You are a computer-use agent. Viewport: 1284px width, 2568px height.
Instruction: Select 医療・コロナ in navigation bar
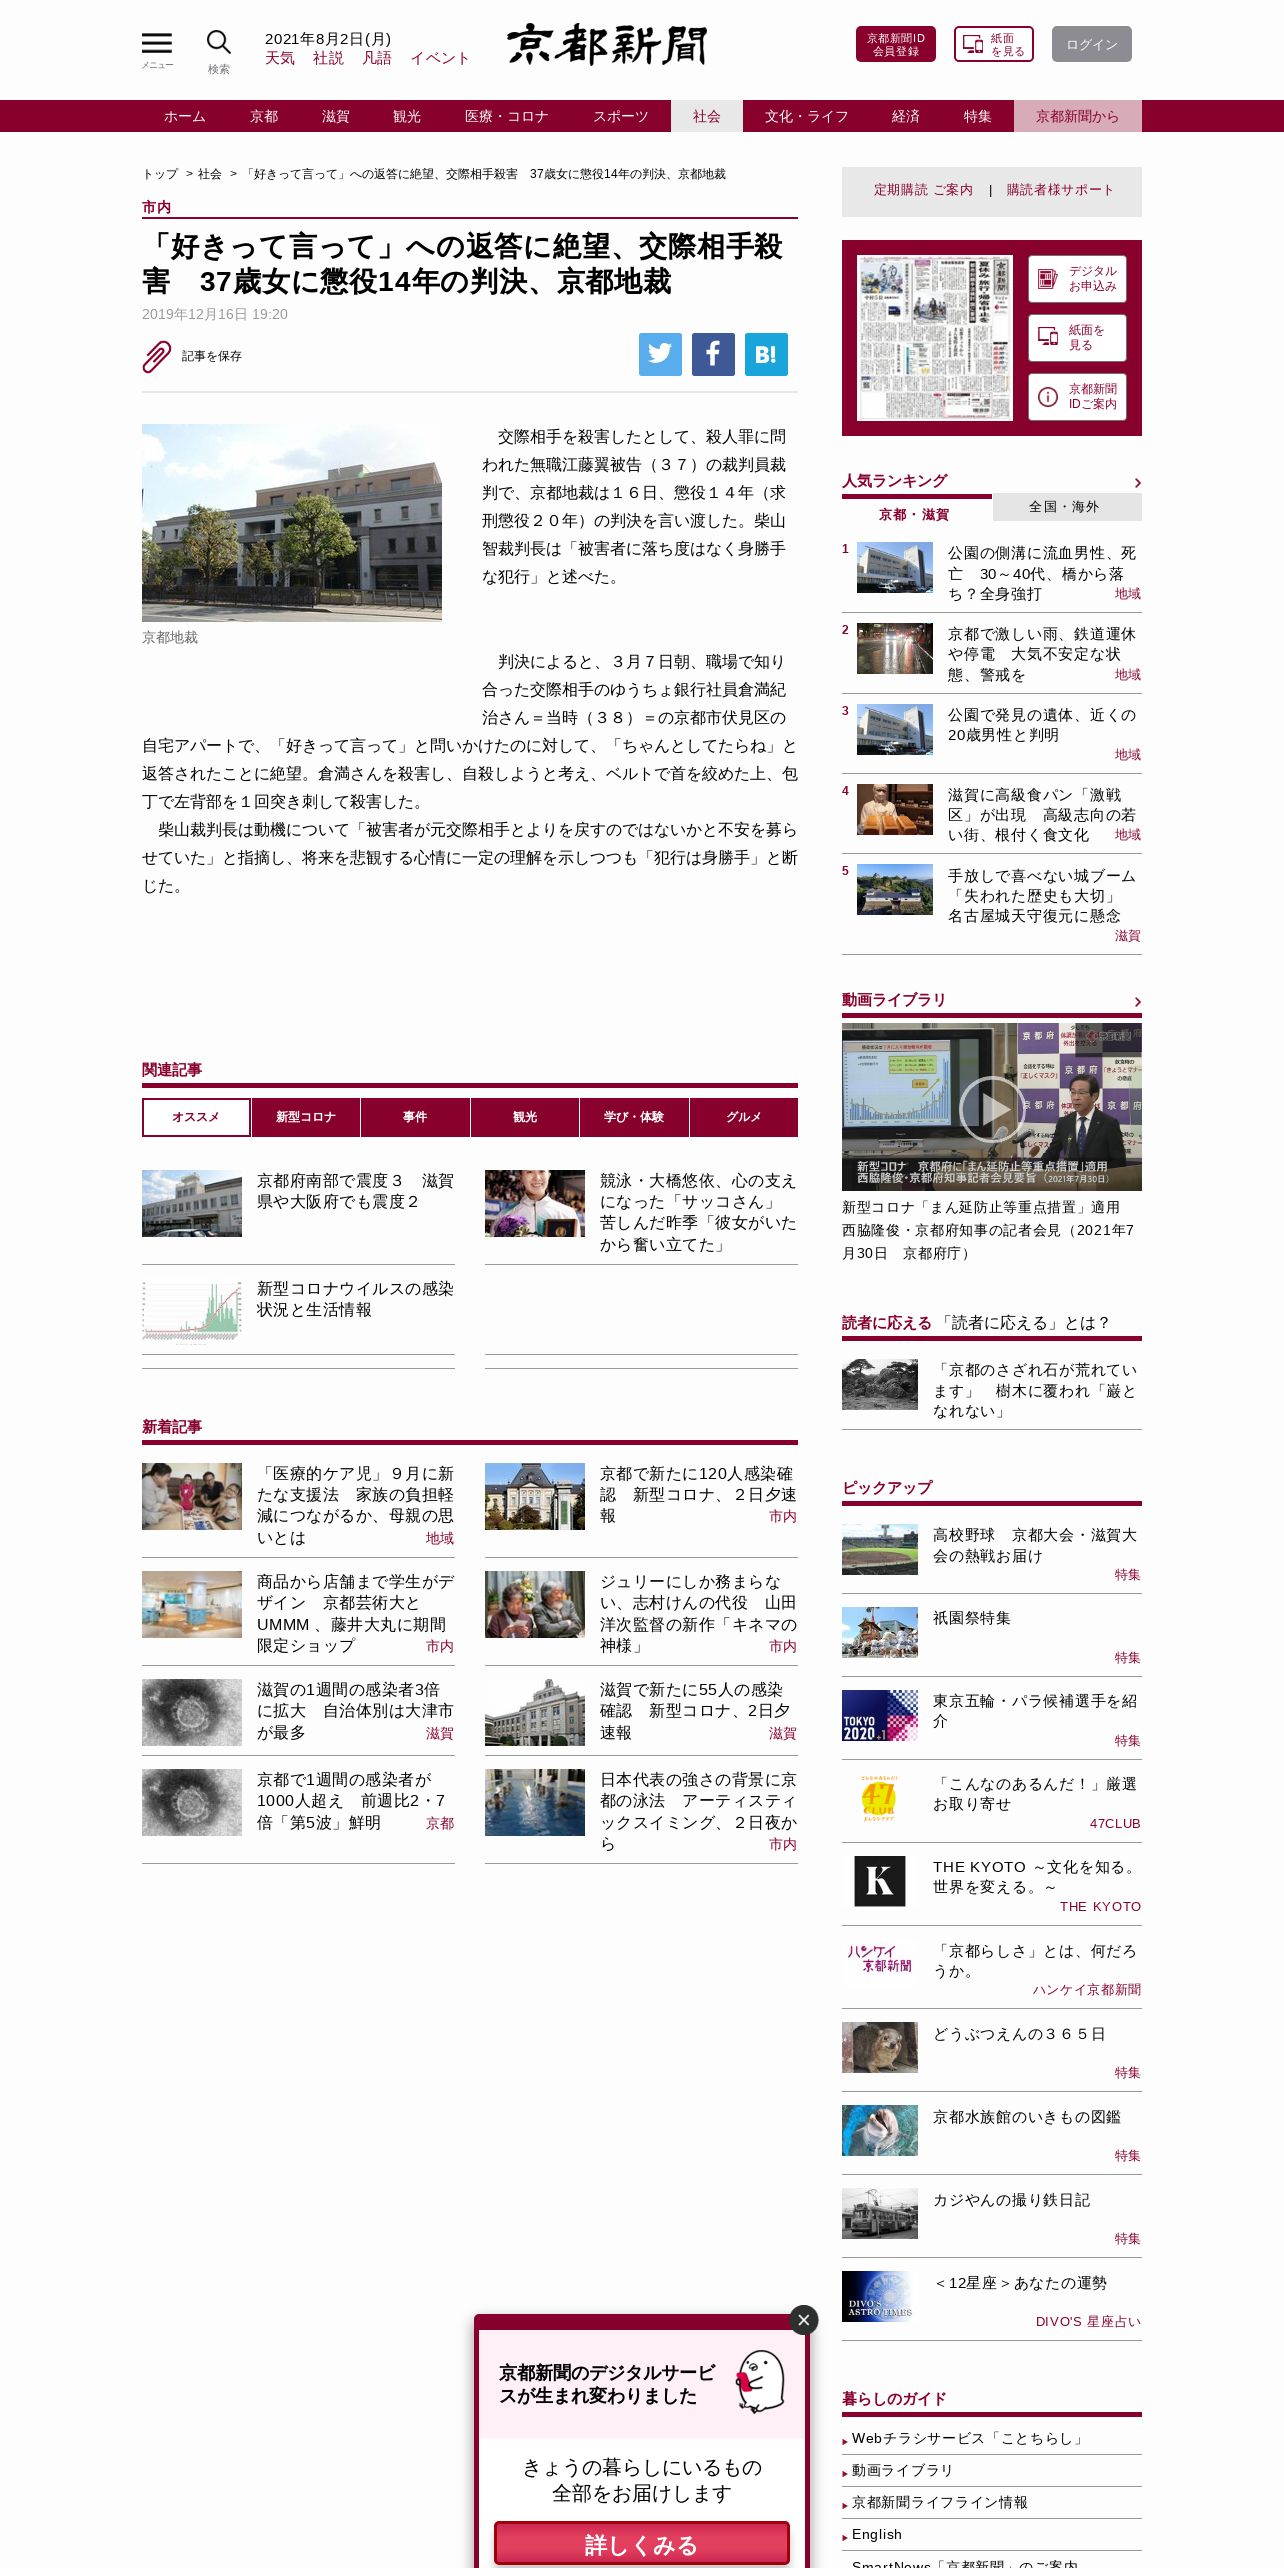[x=507, y=116]
